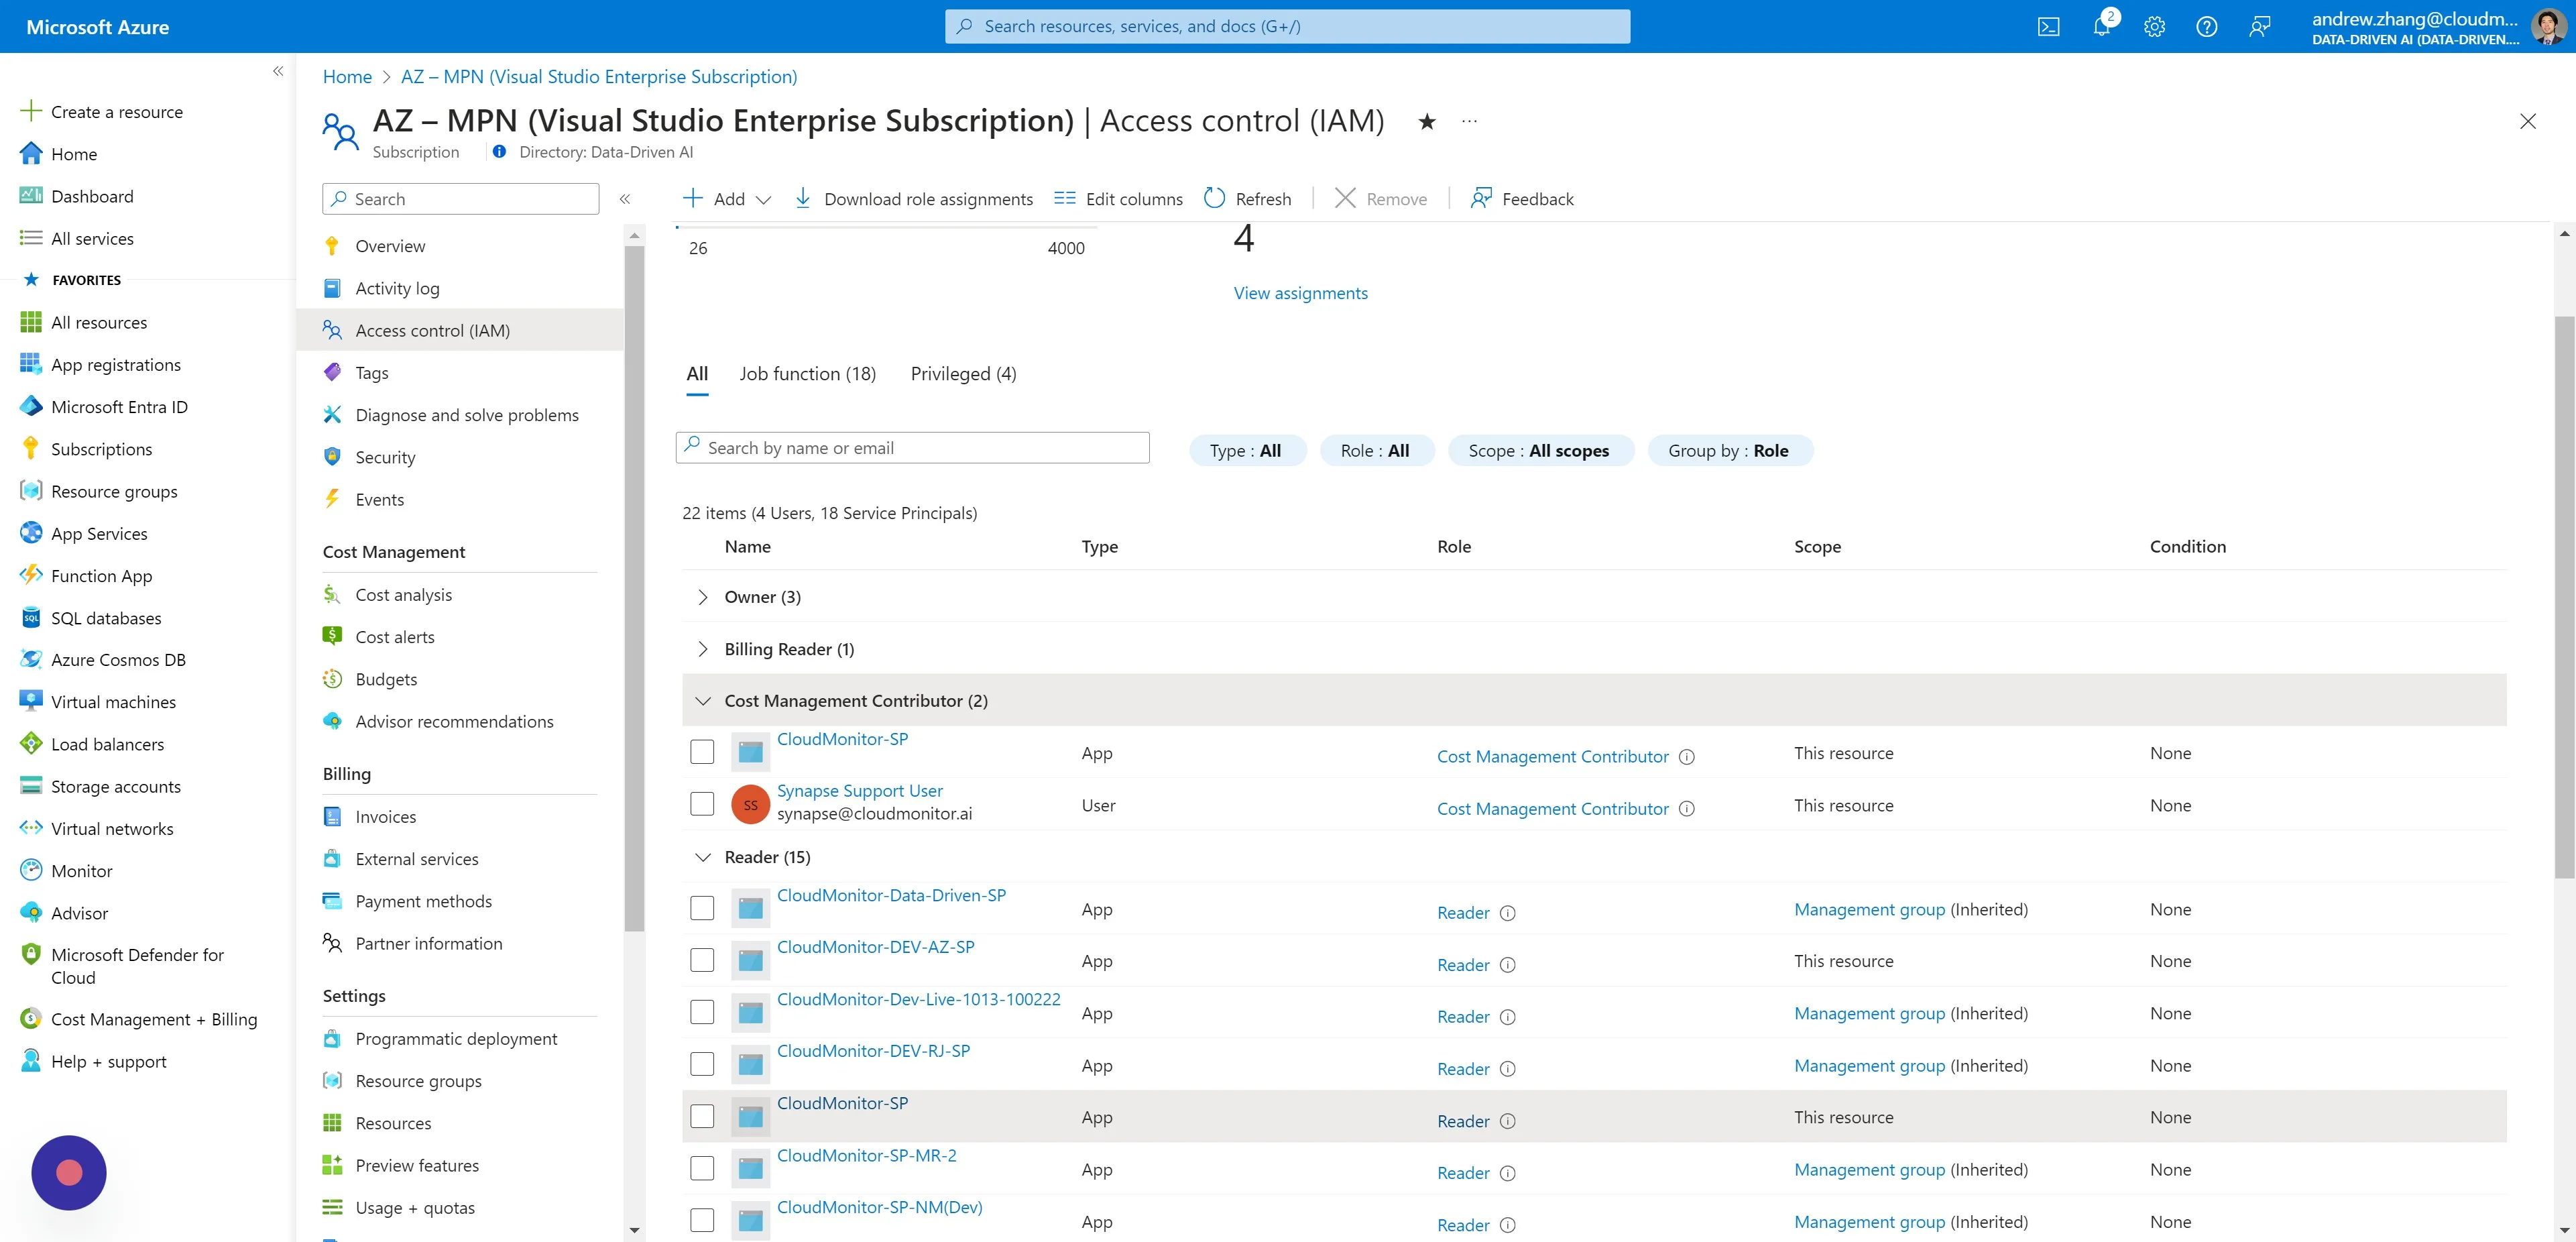Open the Role : All filter
The width and height of the screenshot is (2576, 1242).
[1376, 450]
